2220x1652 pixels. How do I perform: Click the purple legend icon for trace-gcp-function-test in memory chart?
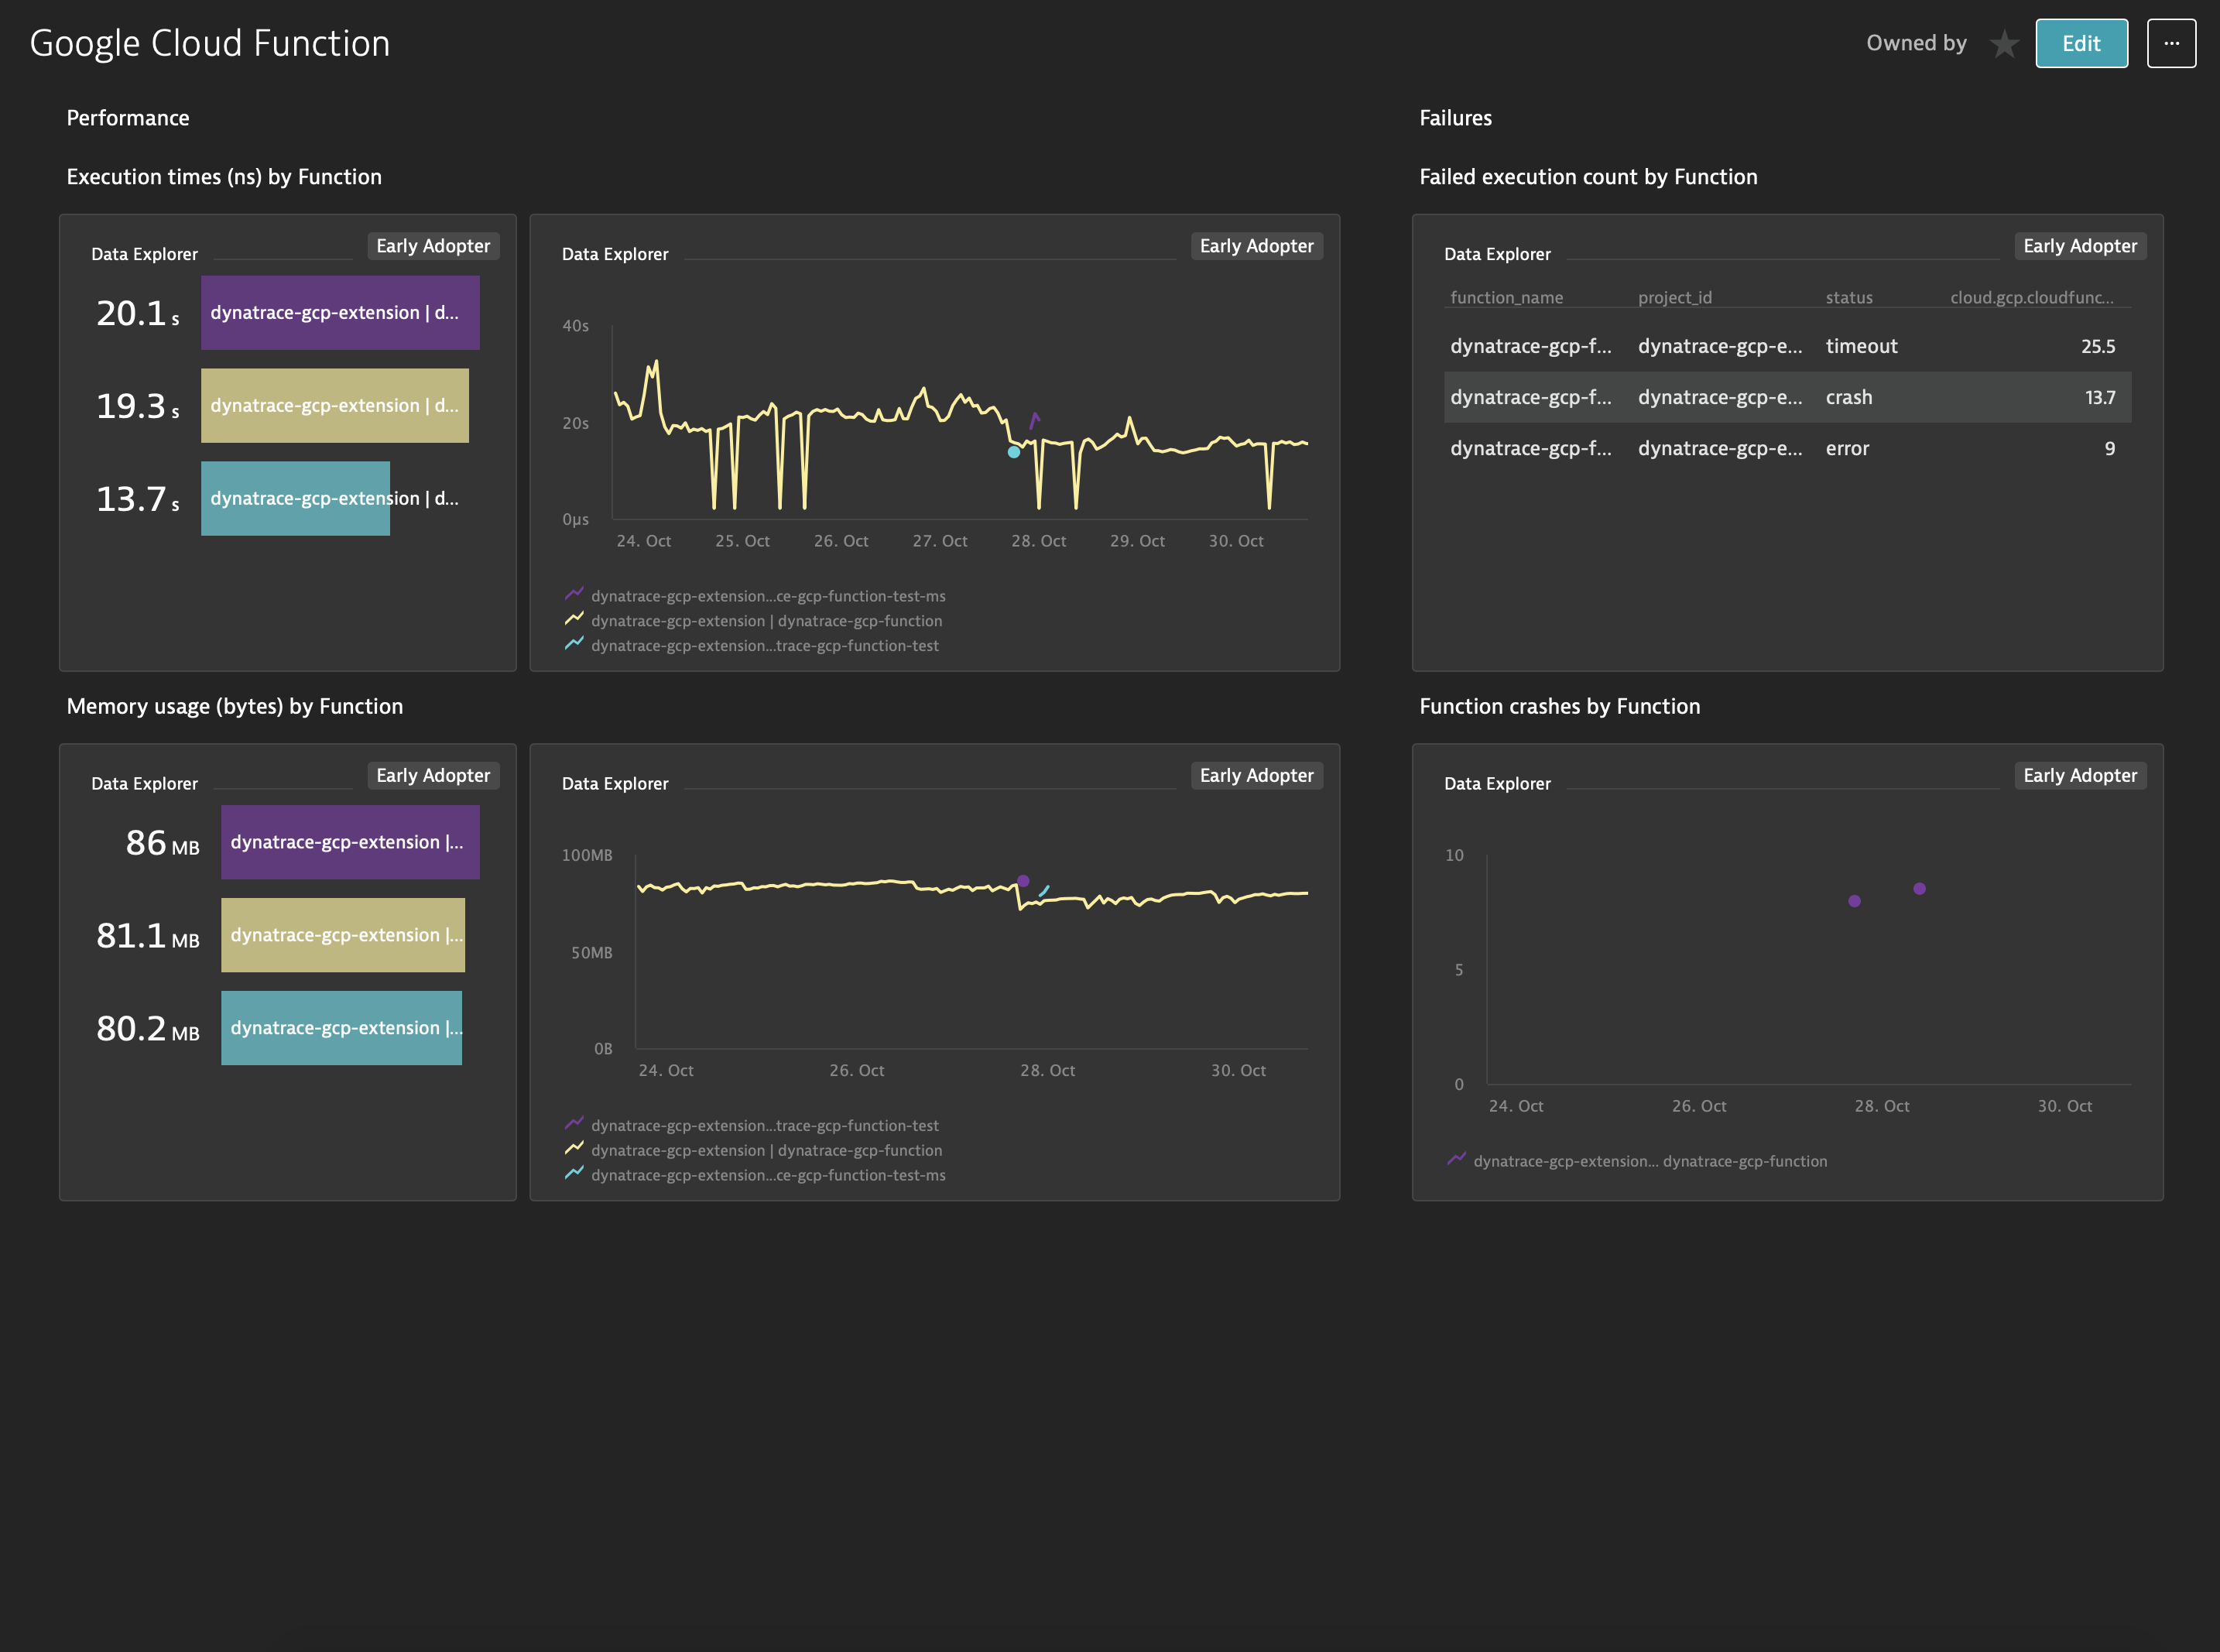[x=574, y=1124]
